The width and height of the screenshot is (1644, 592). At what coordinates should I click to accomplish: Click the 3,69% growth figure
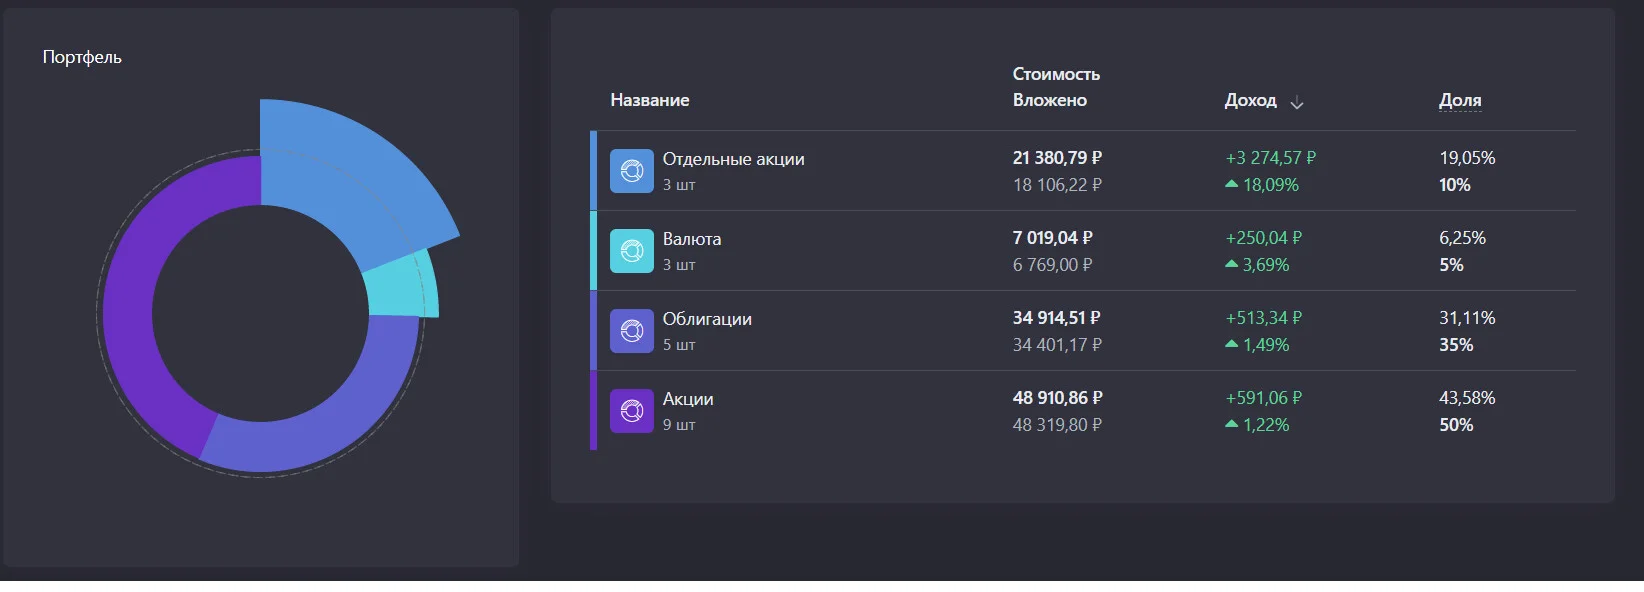[1266, 265]
